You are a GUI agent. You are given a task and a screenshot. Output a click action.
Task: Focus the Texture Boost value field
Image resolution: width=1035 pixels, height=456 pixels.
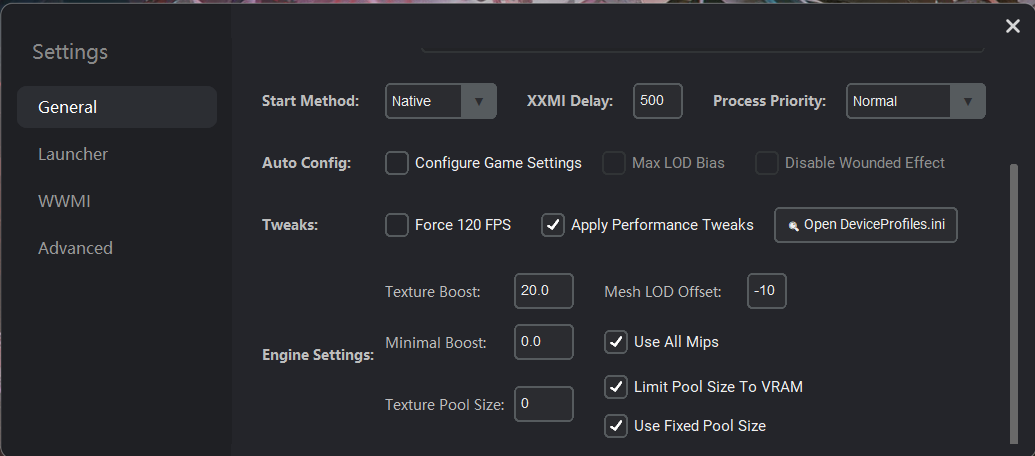point(544,291)
